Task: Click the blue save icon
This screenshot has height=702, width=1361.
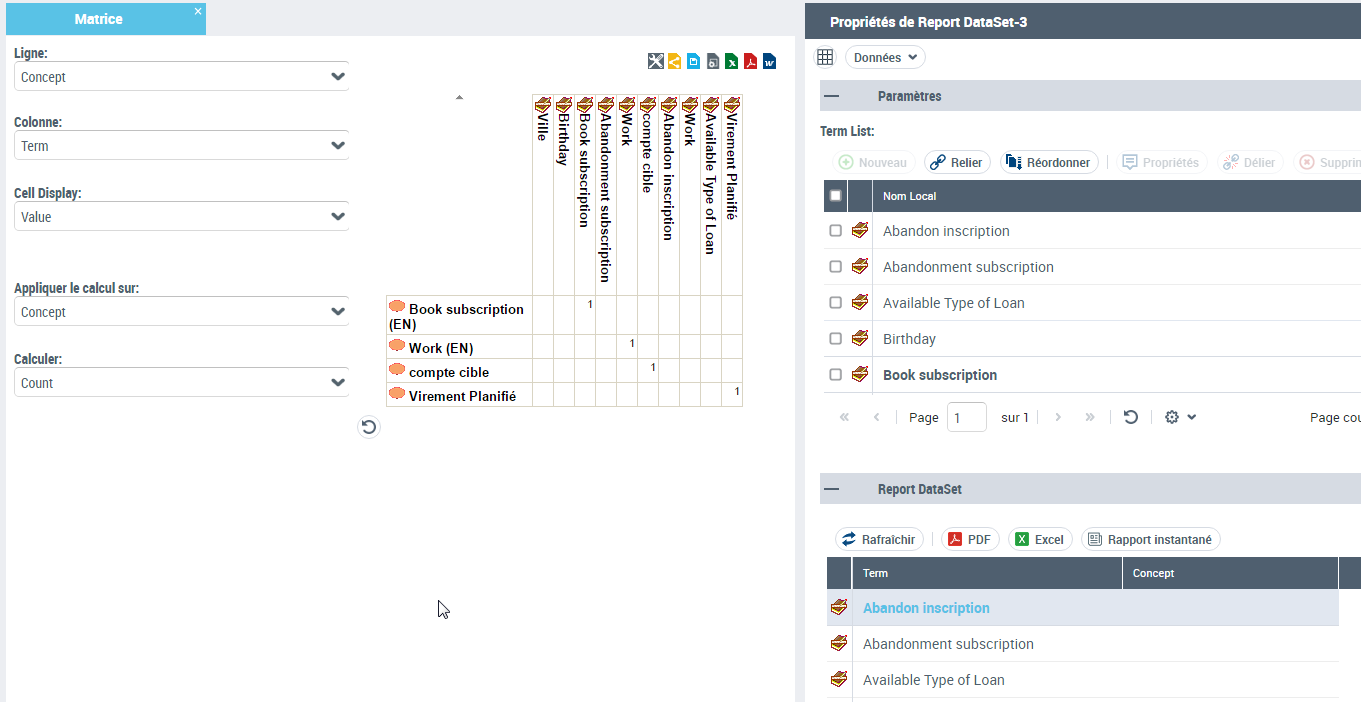Action: coord(693,62)
